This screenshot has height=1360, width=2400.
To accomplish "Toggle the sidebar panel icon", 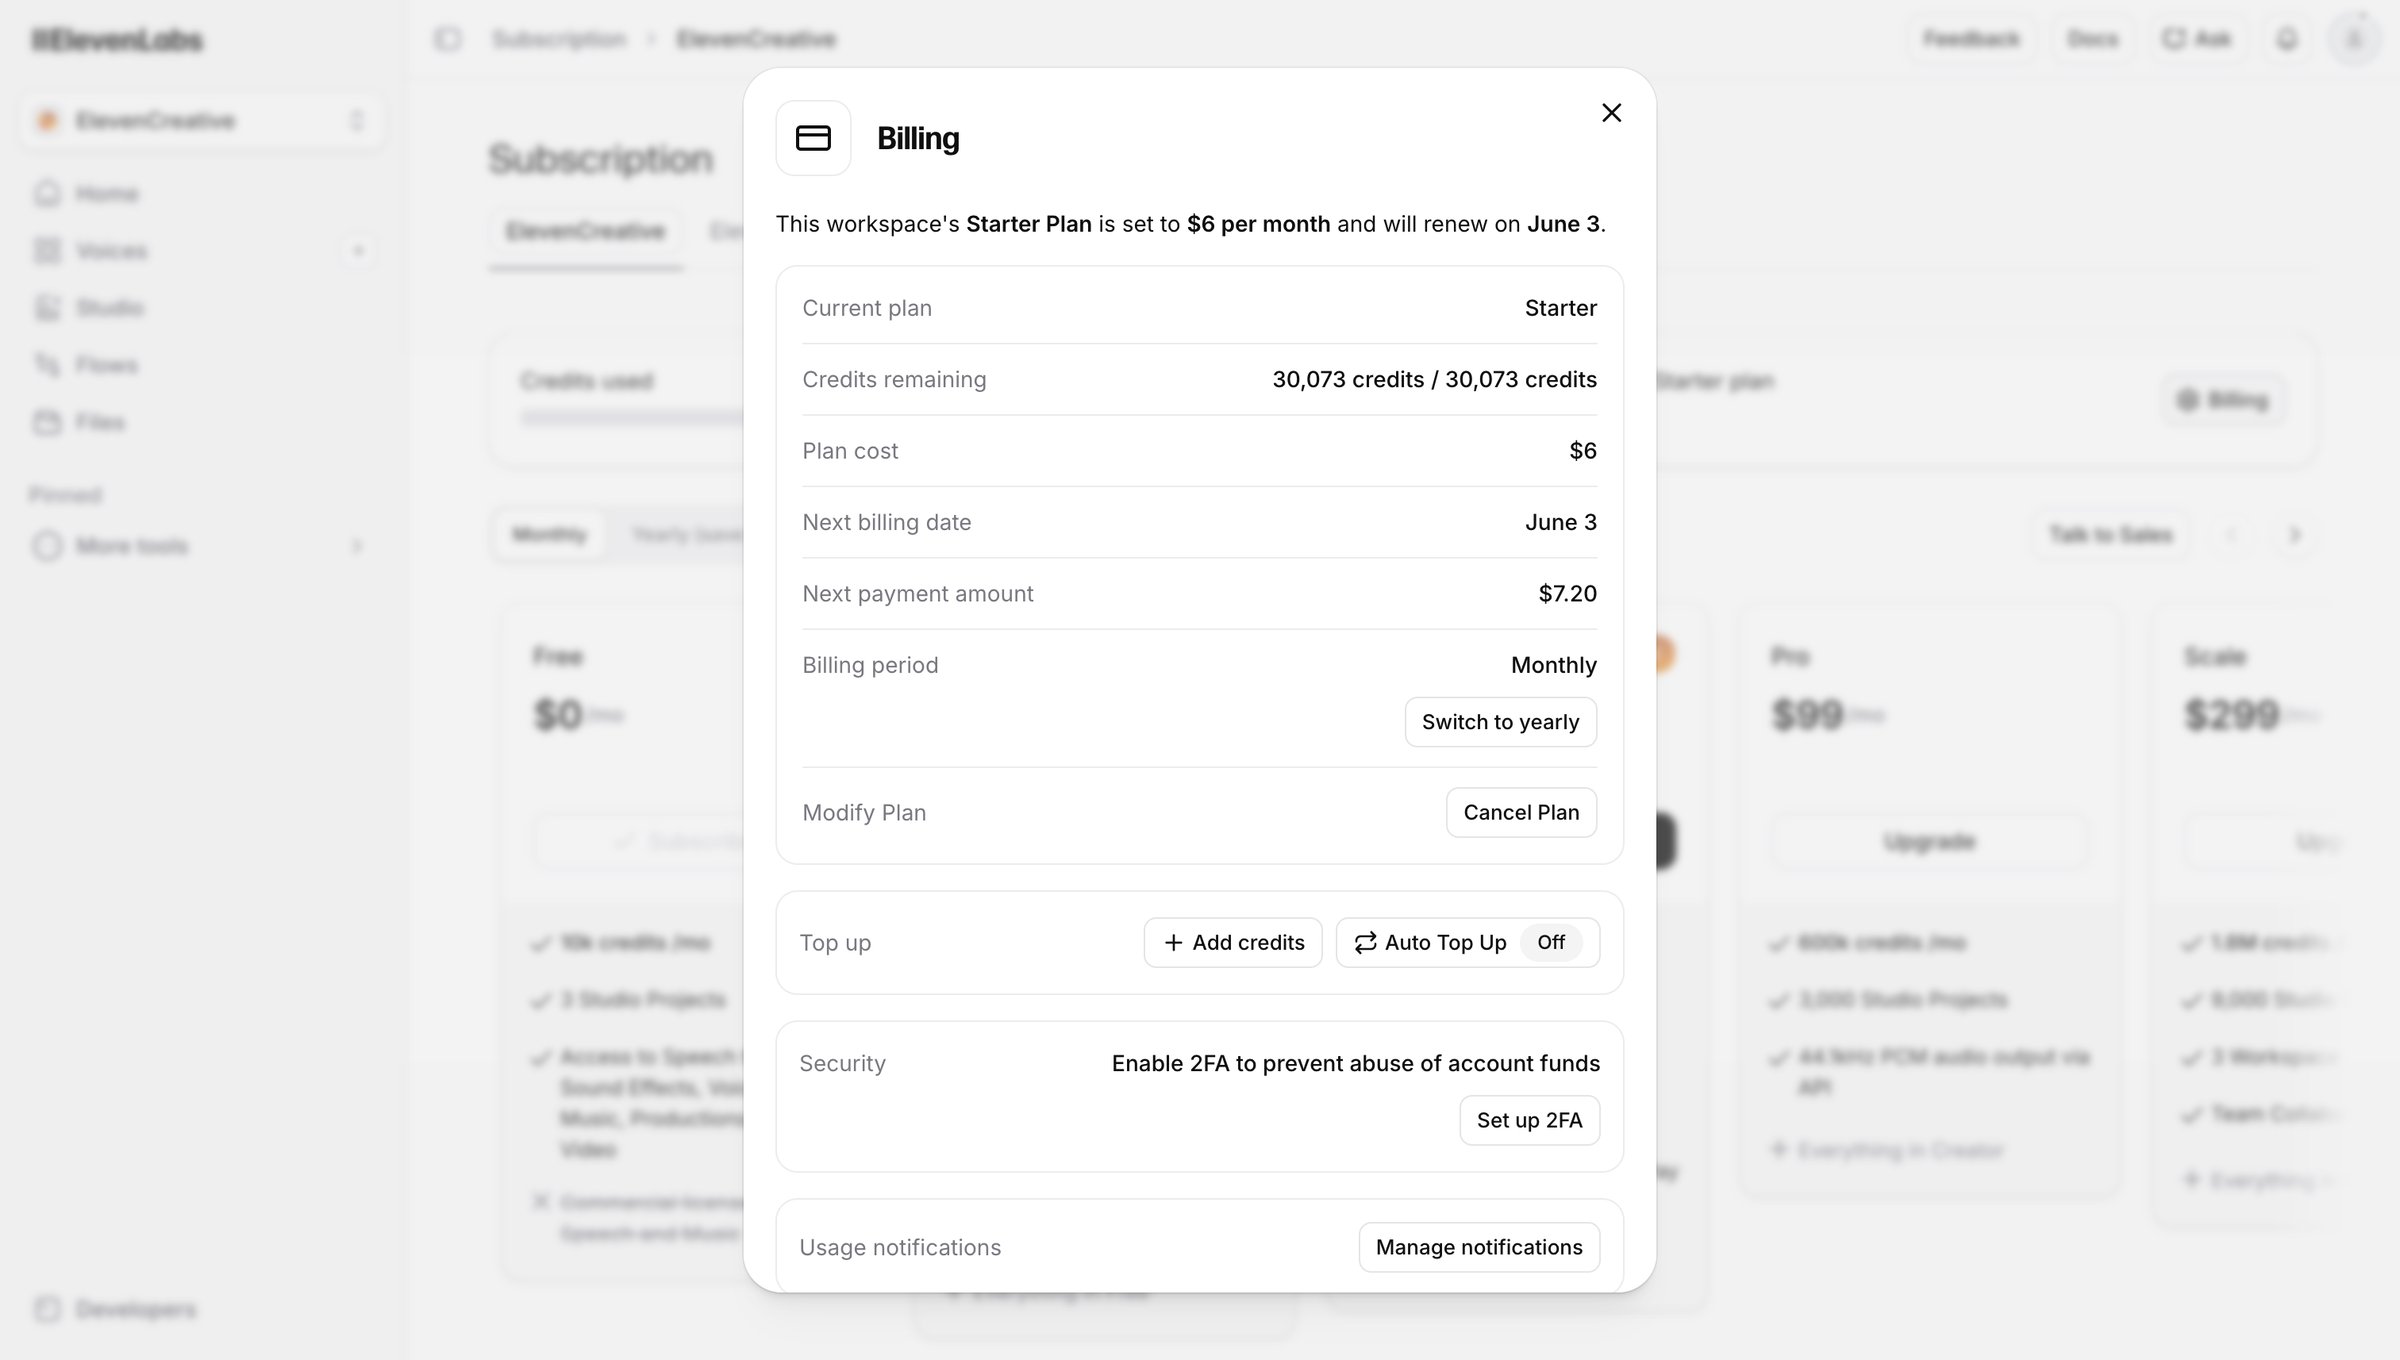I will pyautogui.click(x=447, y=39).
